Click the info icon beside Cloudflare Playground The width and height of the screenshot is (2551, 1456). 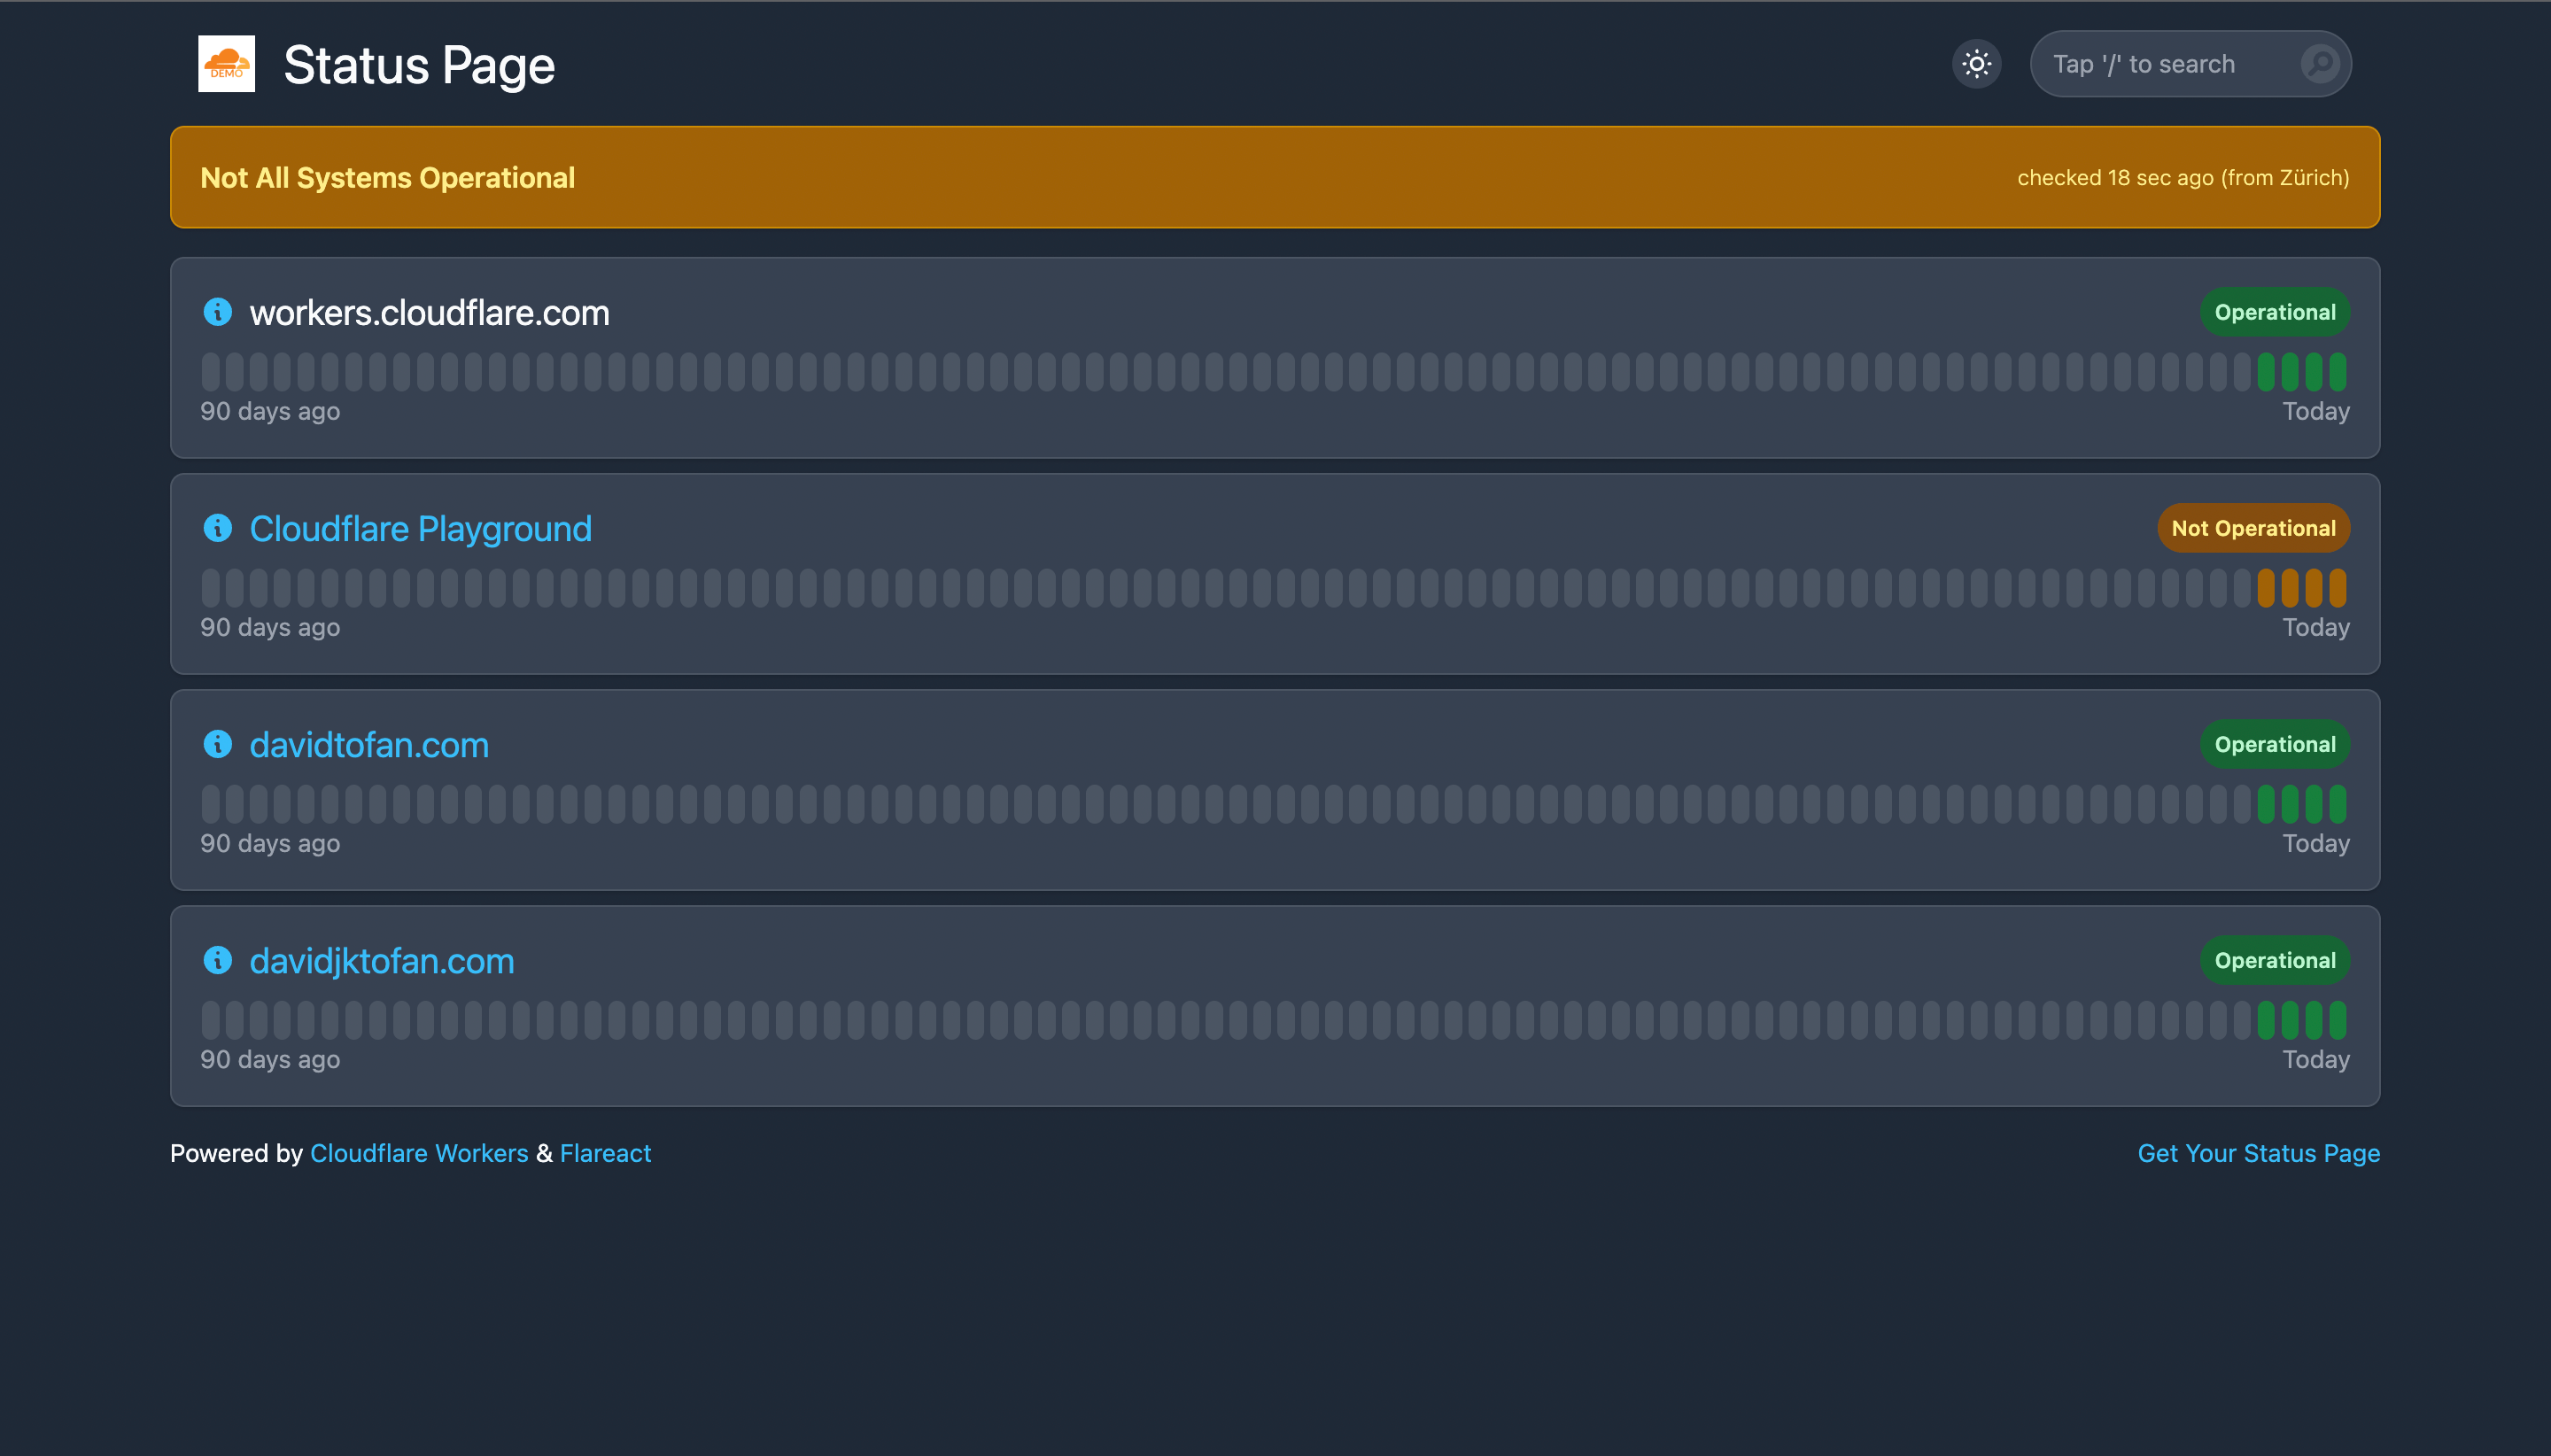coord(218,528)
